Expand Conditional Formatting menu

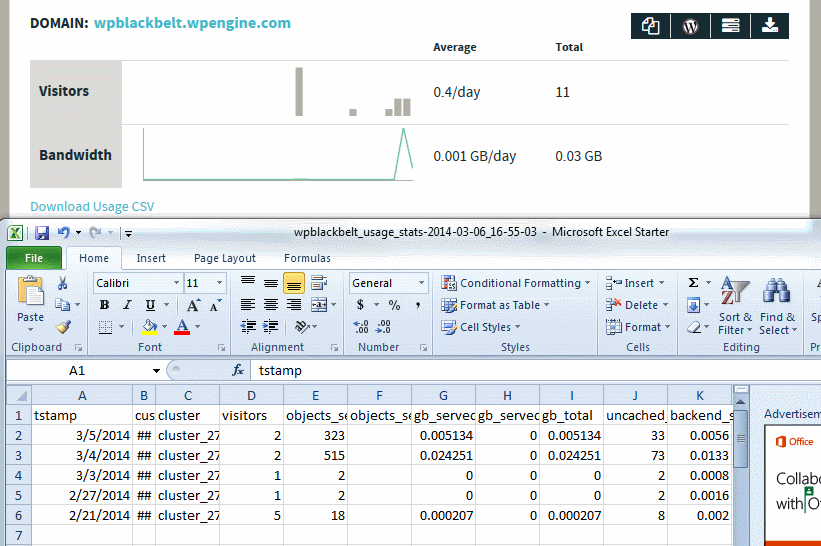click(x=516, y=283)
